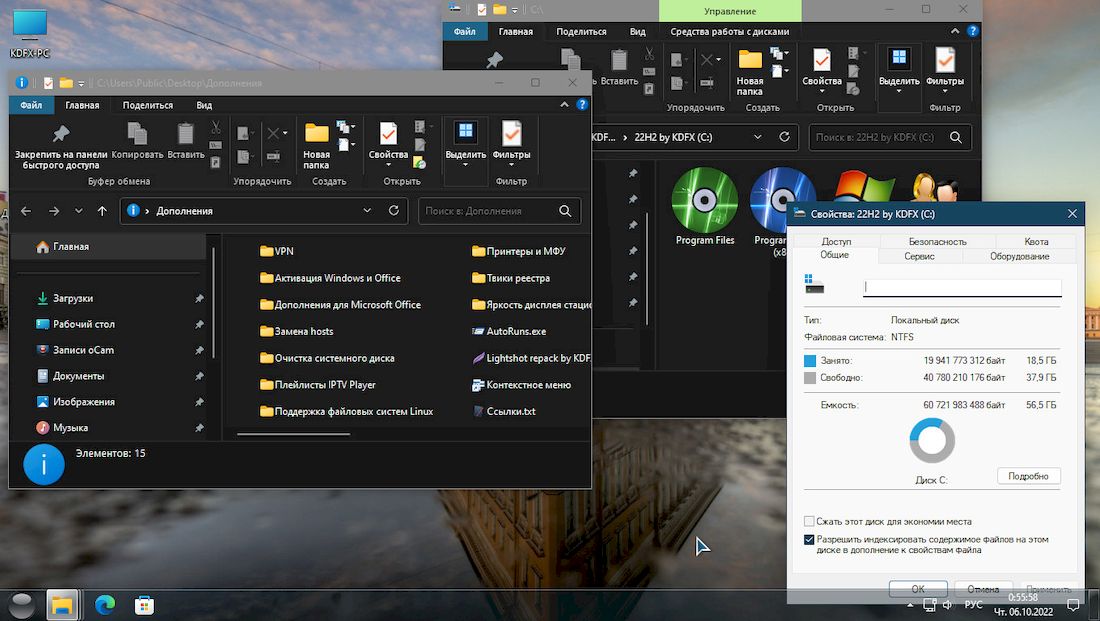This screenshot has height=621, width=1100.
Task: Toggle Разрешить индексировать содержимое checkbox
Action: (x=809, y=540)
